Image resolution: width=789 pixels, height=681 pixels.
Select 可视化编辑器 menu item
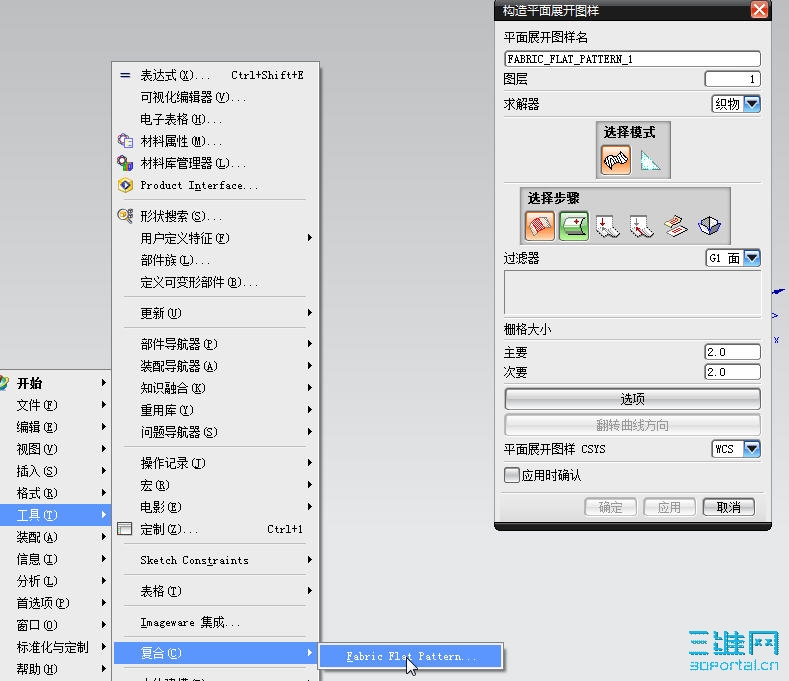click(x=216, y=97)
